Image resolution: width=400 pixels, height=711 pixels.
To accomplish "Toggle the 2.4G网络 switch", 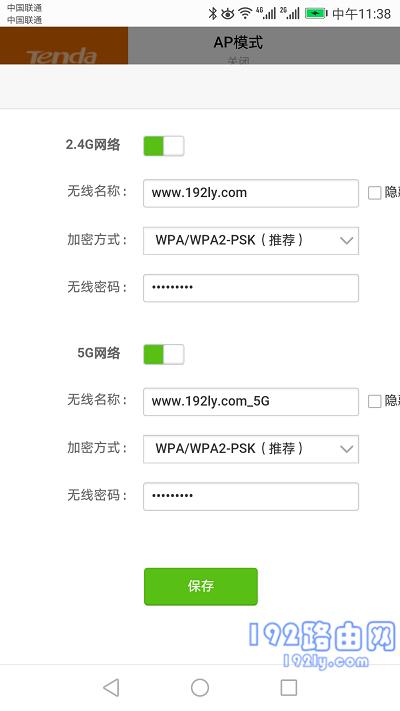I will click(164, 146).
